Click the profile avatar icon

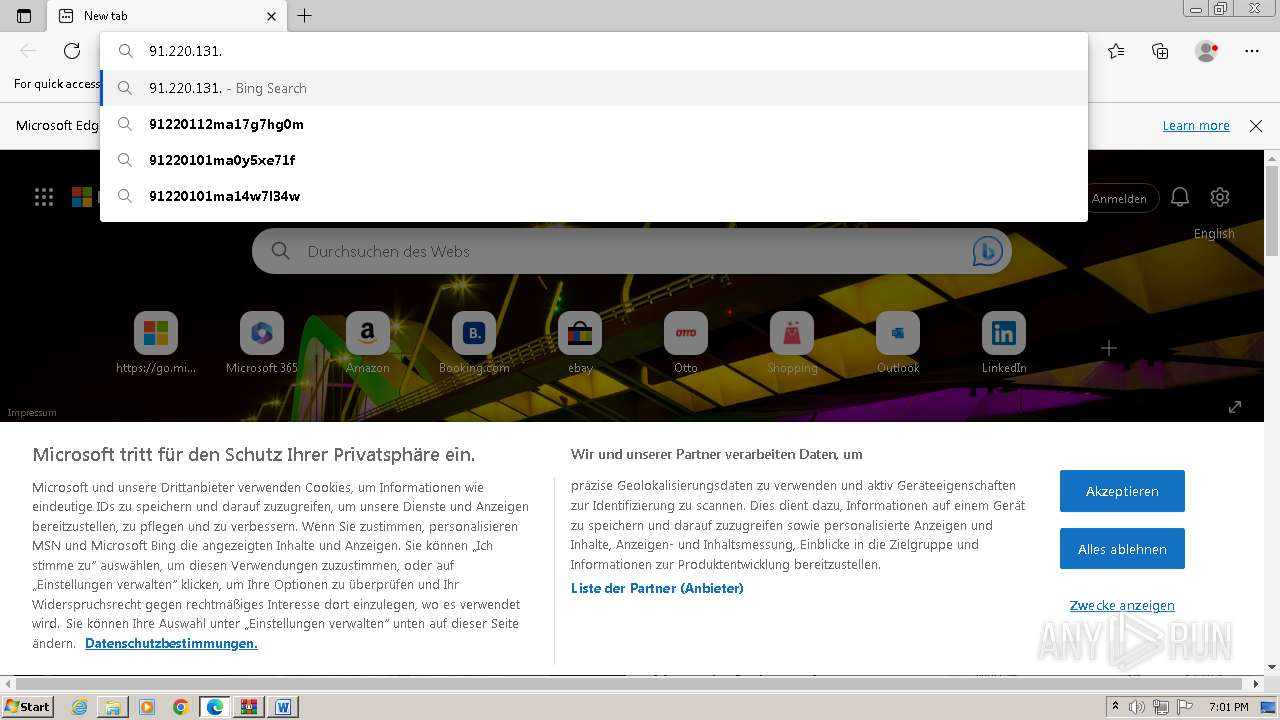coord(1206,51)
